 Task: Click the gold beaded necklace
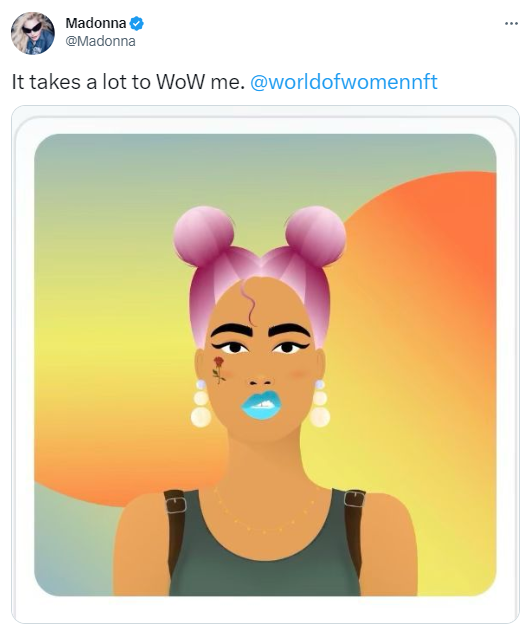click(x=264, y=510)
